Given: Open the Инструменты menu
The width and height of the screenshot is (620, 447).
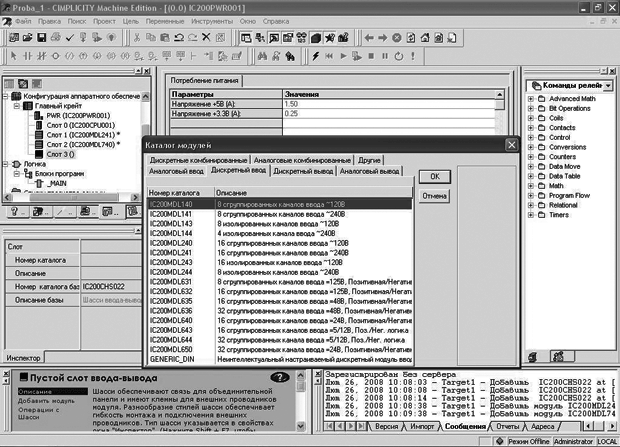Looking at the screenshot, I should (212, 21).
